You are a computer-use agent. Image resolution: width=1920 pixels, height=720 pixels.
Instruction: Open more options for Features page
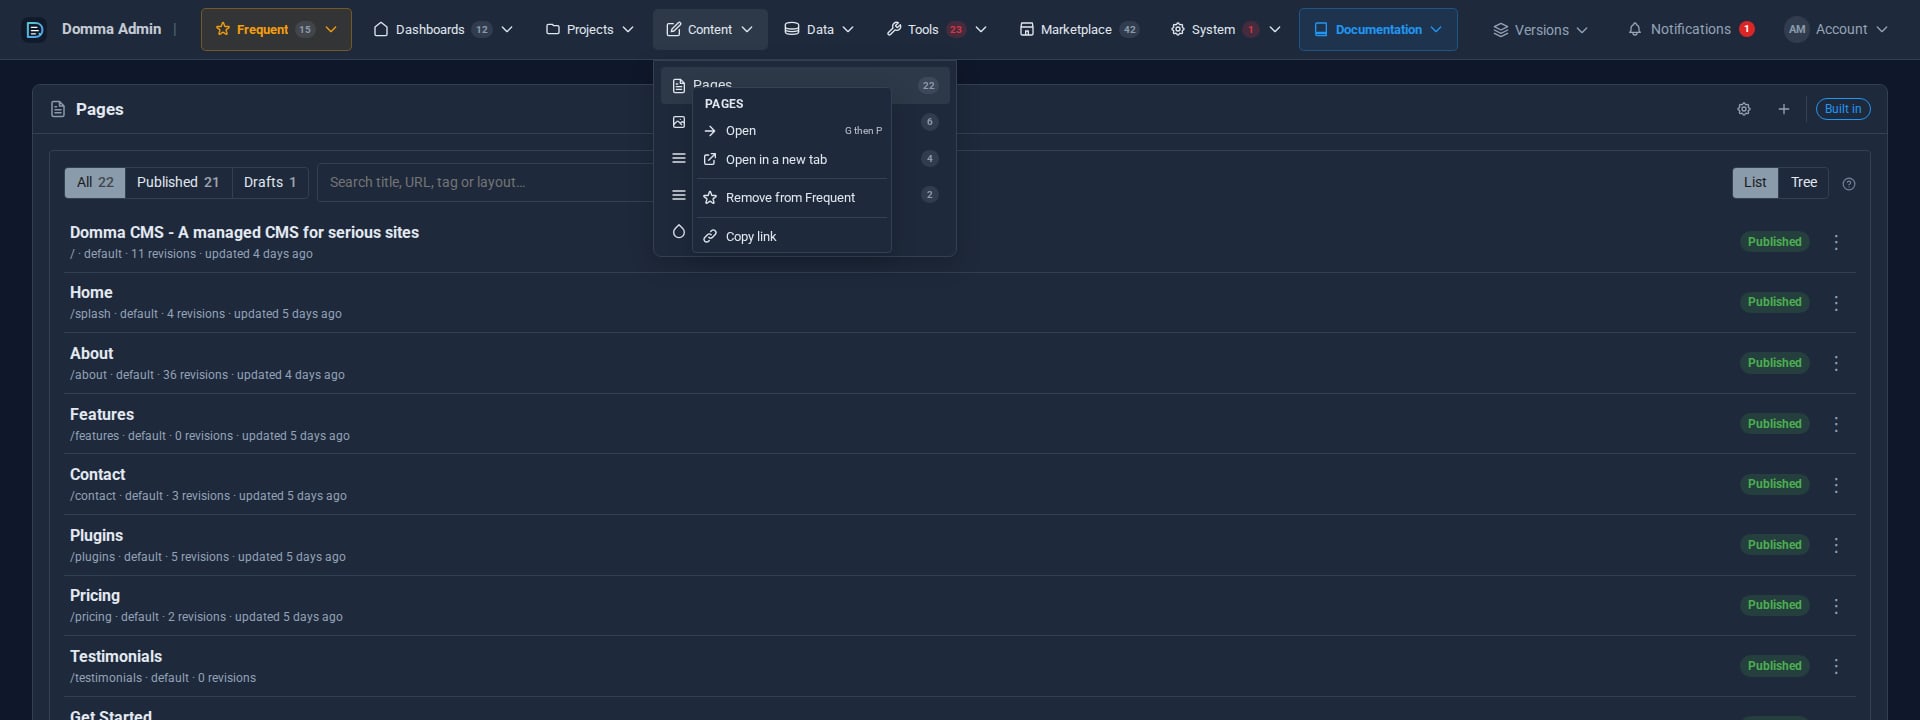(x=1835, y=424)
